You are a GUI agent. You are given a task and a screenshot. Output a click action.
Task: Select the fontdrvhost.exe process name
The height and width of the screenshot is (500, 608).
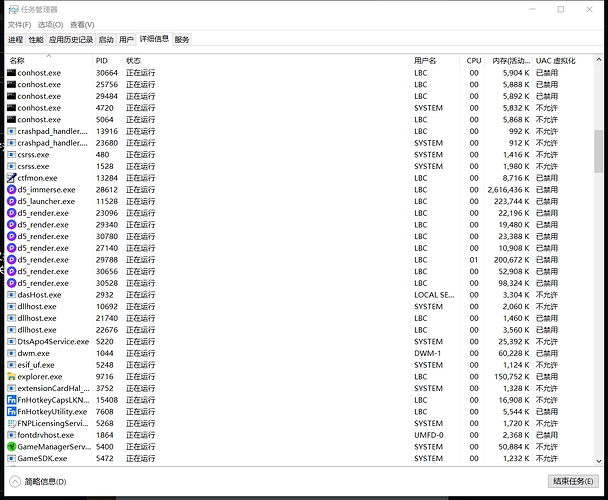[46, 435]
